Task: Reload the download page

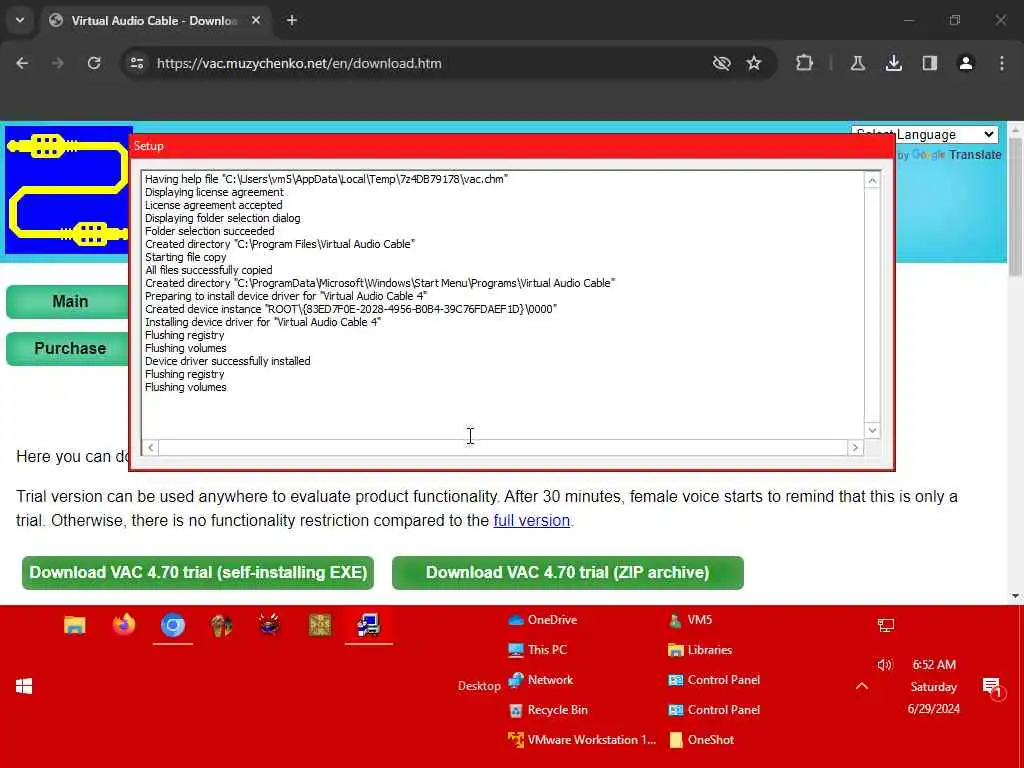Action: coord(94,63)
